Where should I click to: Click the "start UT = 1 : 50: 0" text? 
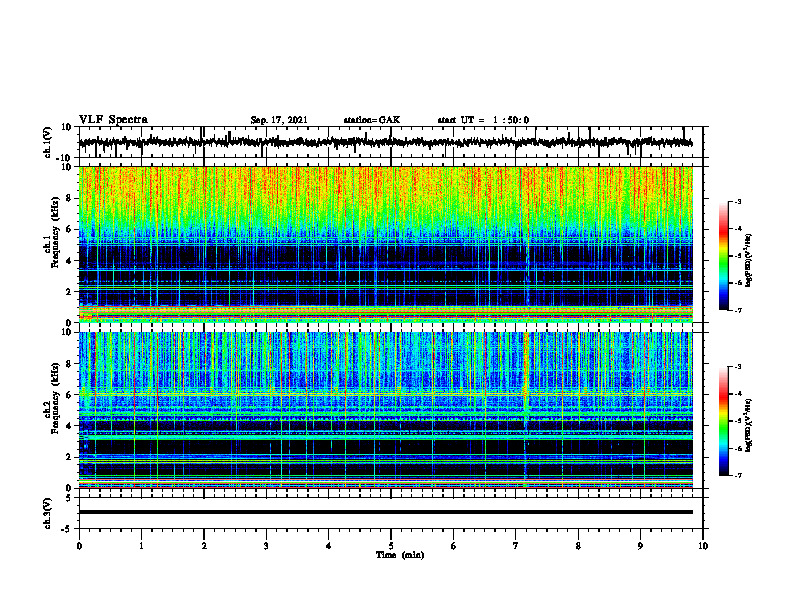click(483, 120)
